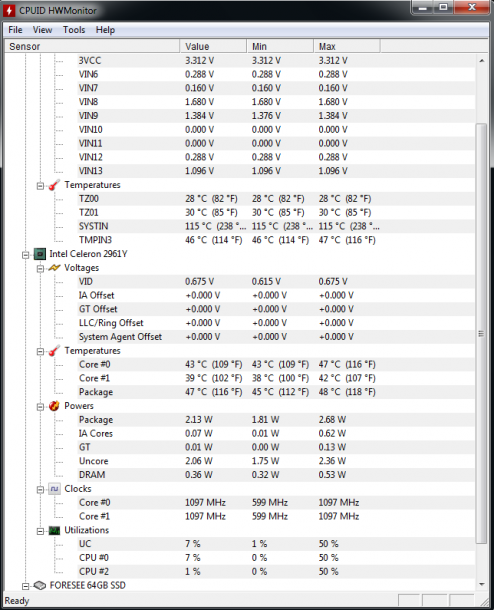Click the Clocks waveform icon
The width and height of the screenshot is (494, 610).
pos(54,489)
